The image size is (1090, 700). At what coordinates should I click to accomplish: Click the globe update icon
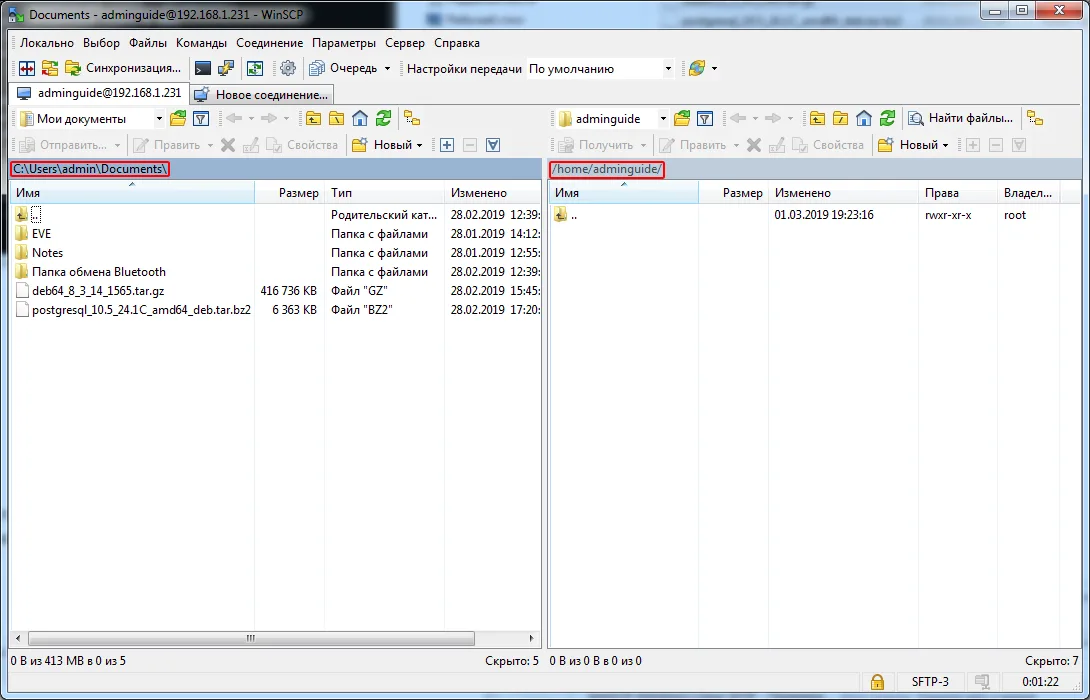[x=697, y=68]
